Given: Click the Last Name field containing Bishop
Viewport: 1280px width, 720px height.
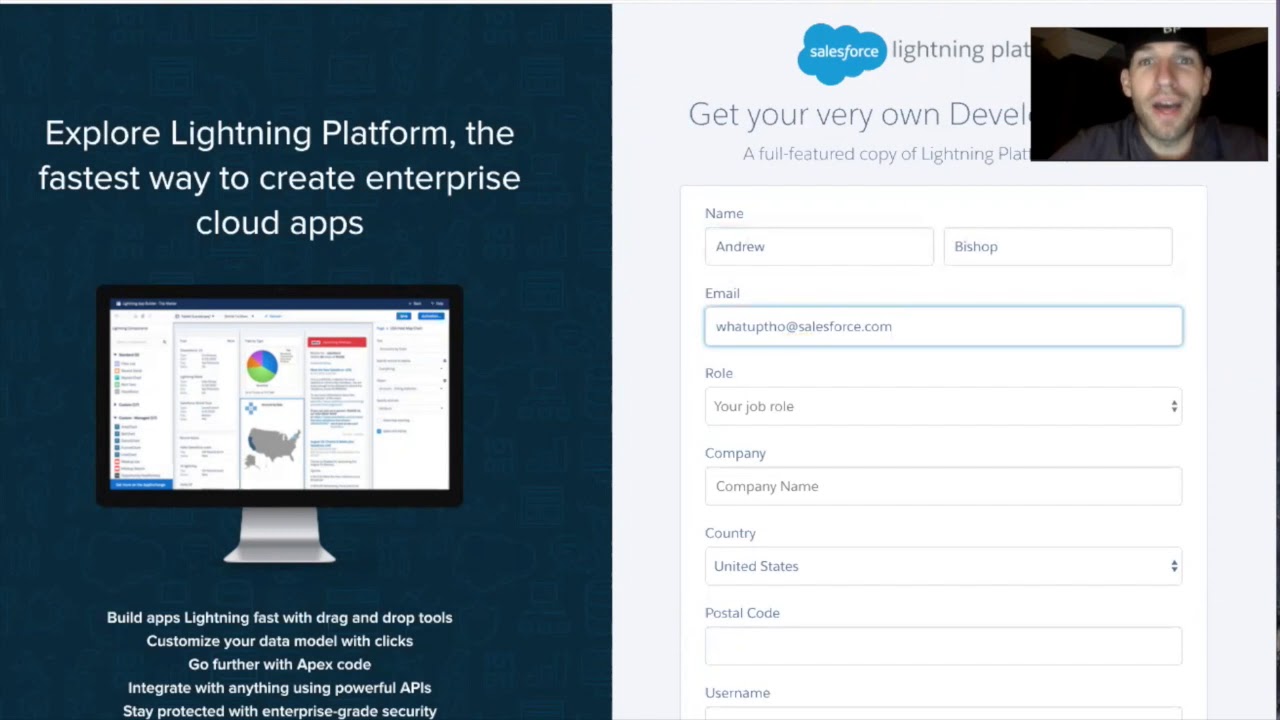Looking at the screenshot, I should (x=1058, y=246).
